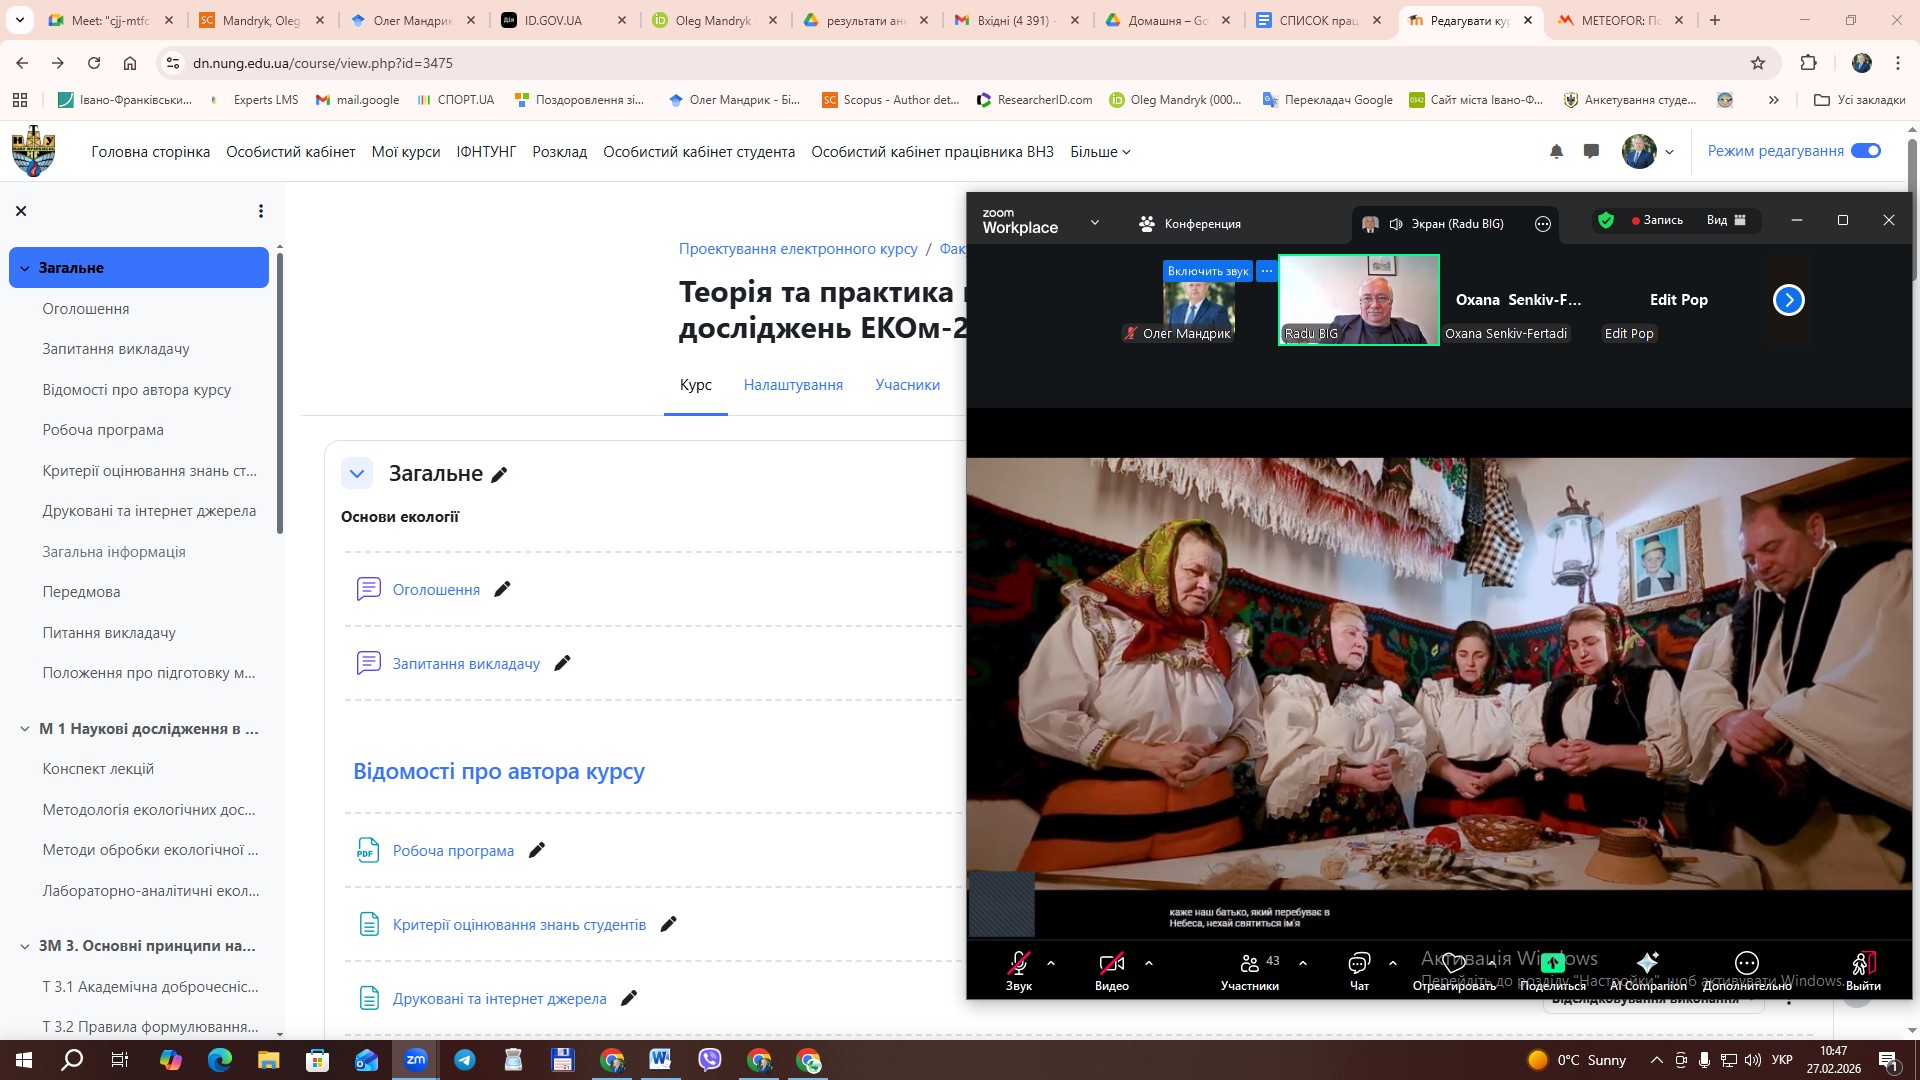1920x1080 pixels.
Task: Click the green shield security icon
Action: click(1606, 220)
